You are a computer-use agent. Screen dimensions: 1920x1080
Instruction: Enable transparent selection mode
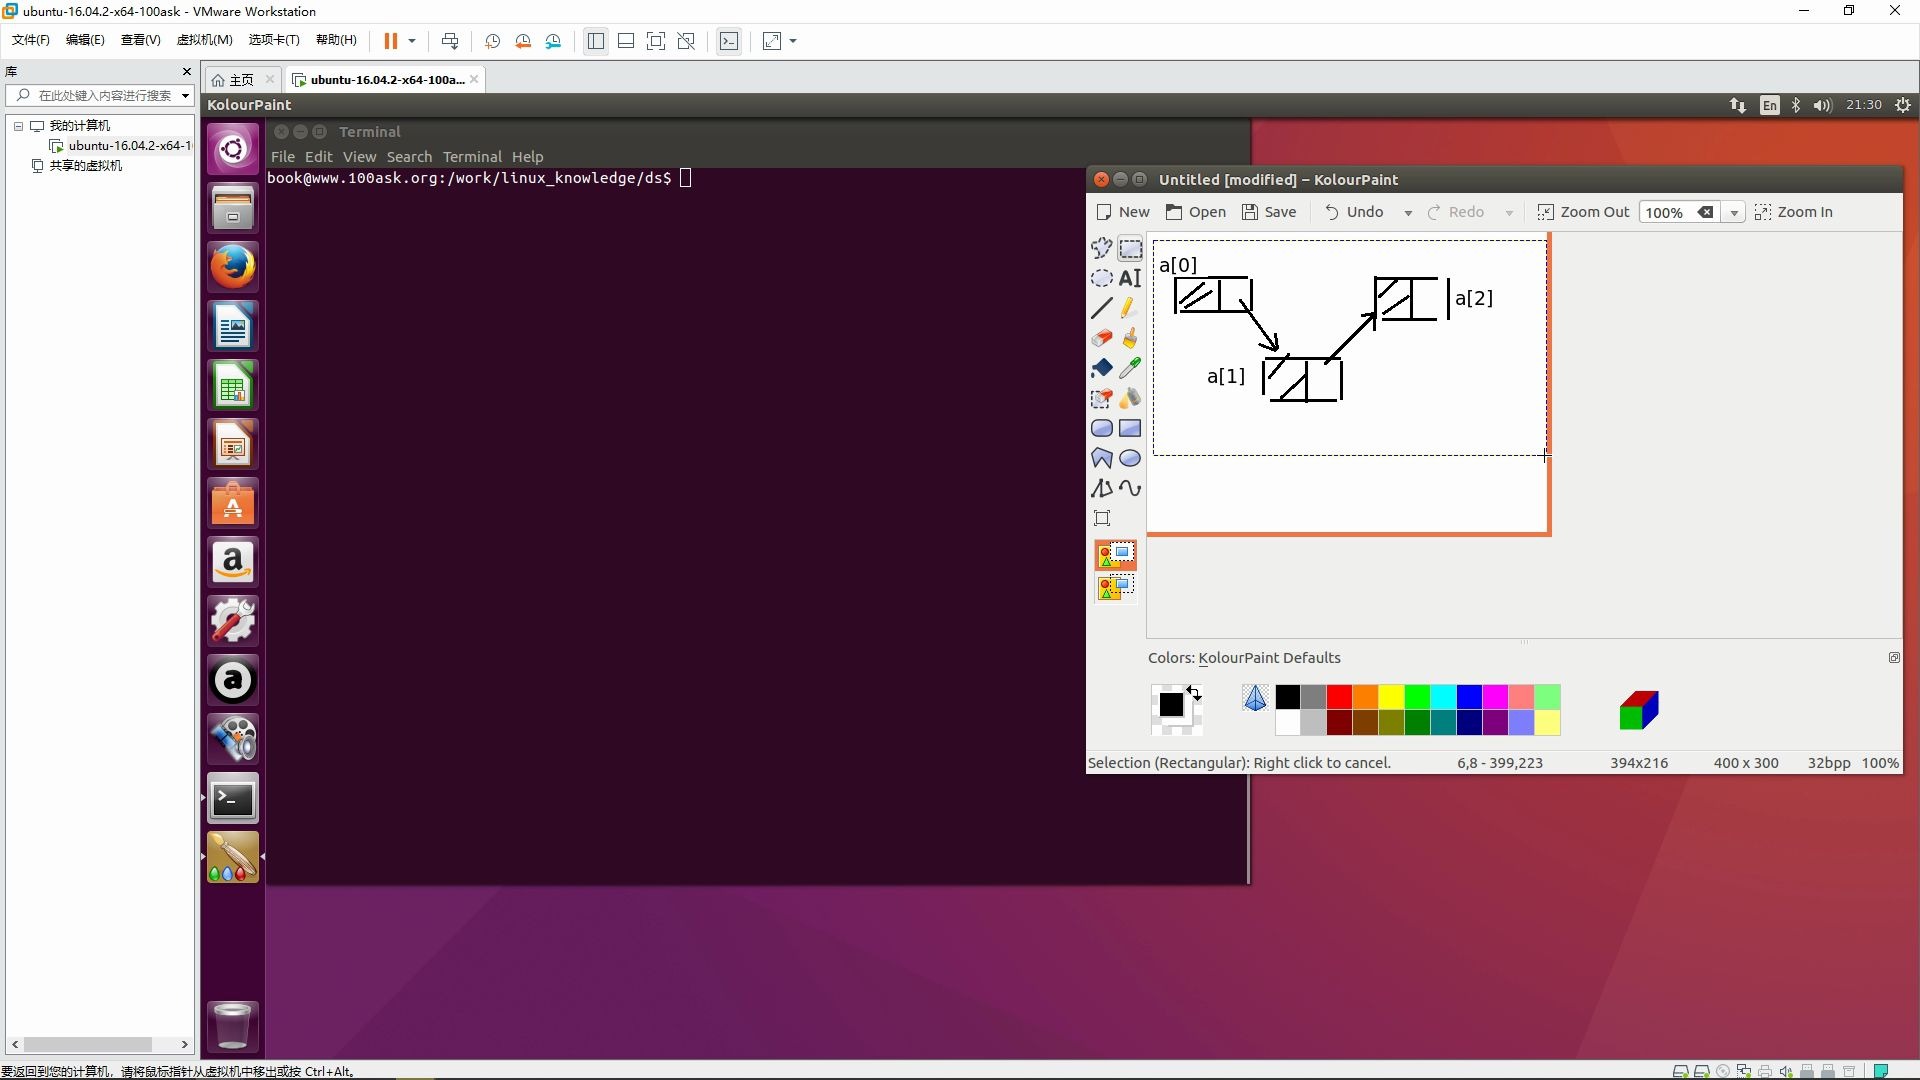(x=1115, y=588)
